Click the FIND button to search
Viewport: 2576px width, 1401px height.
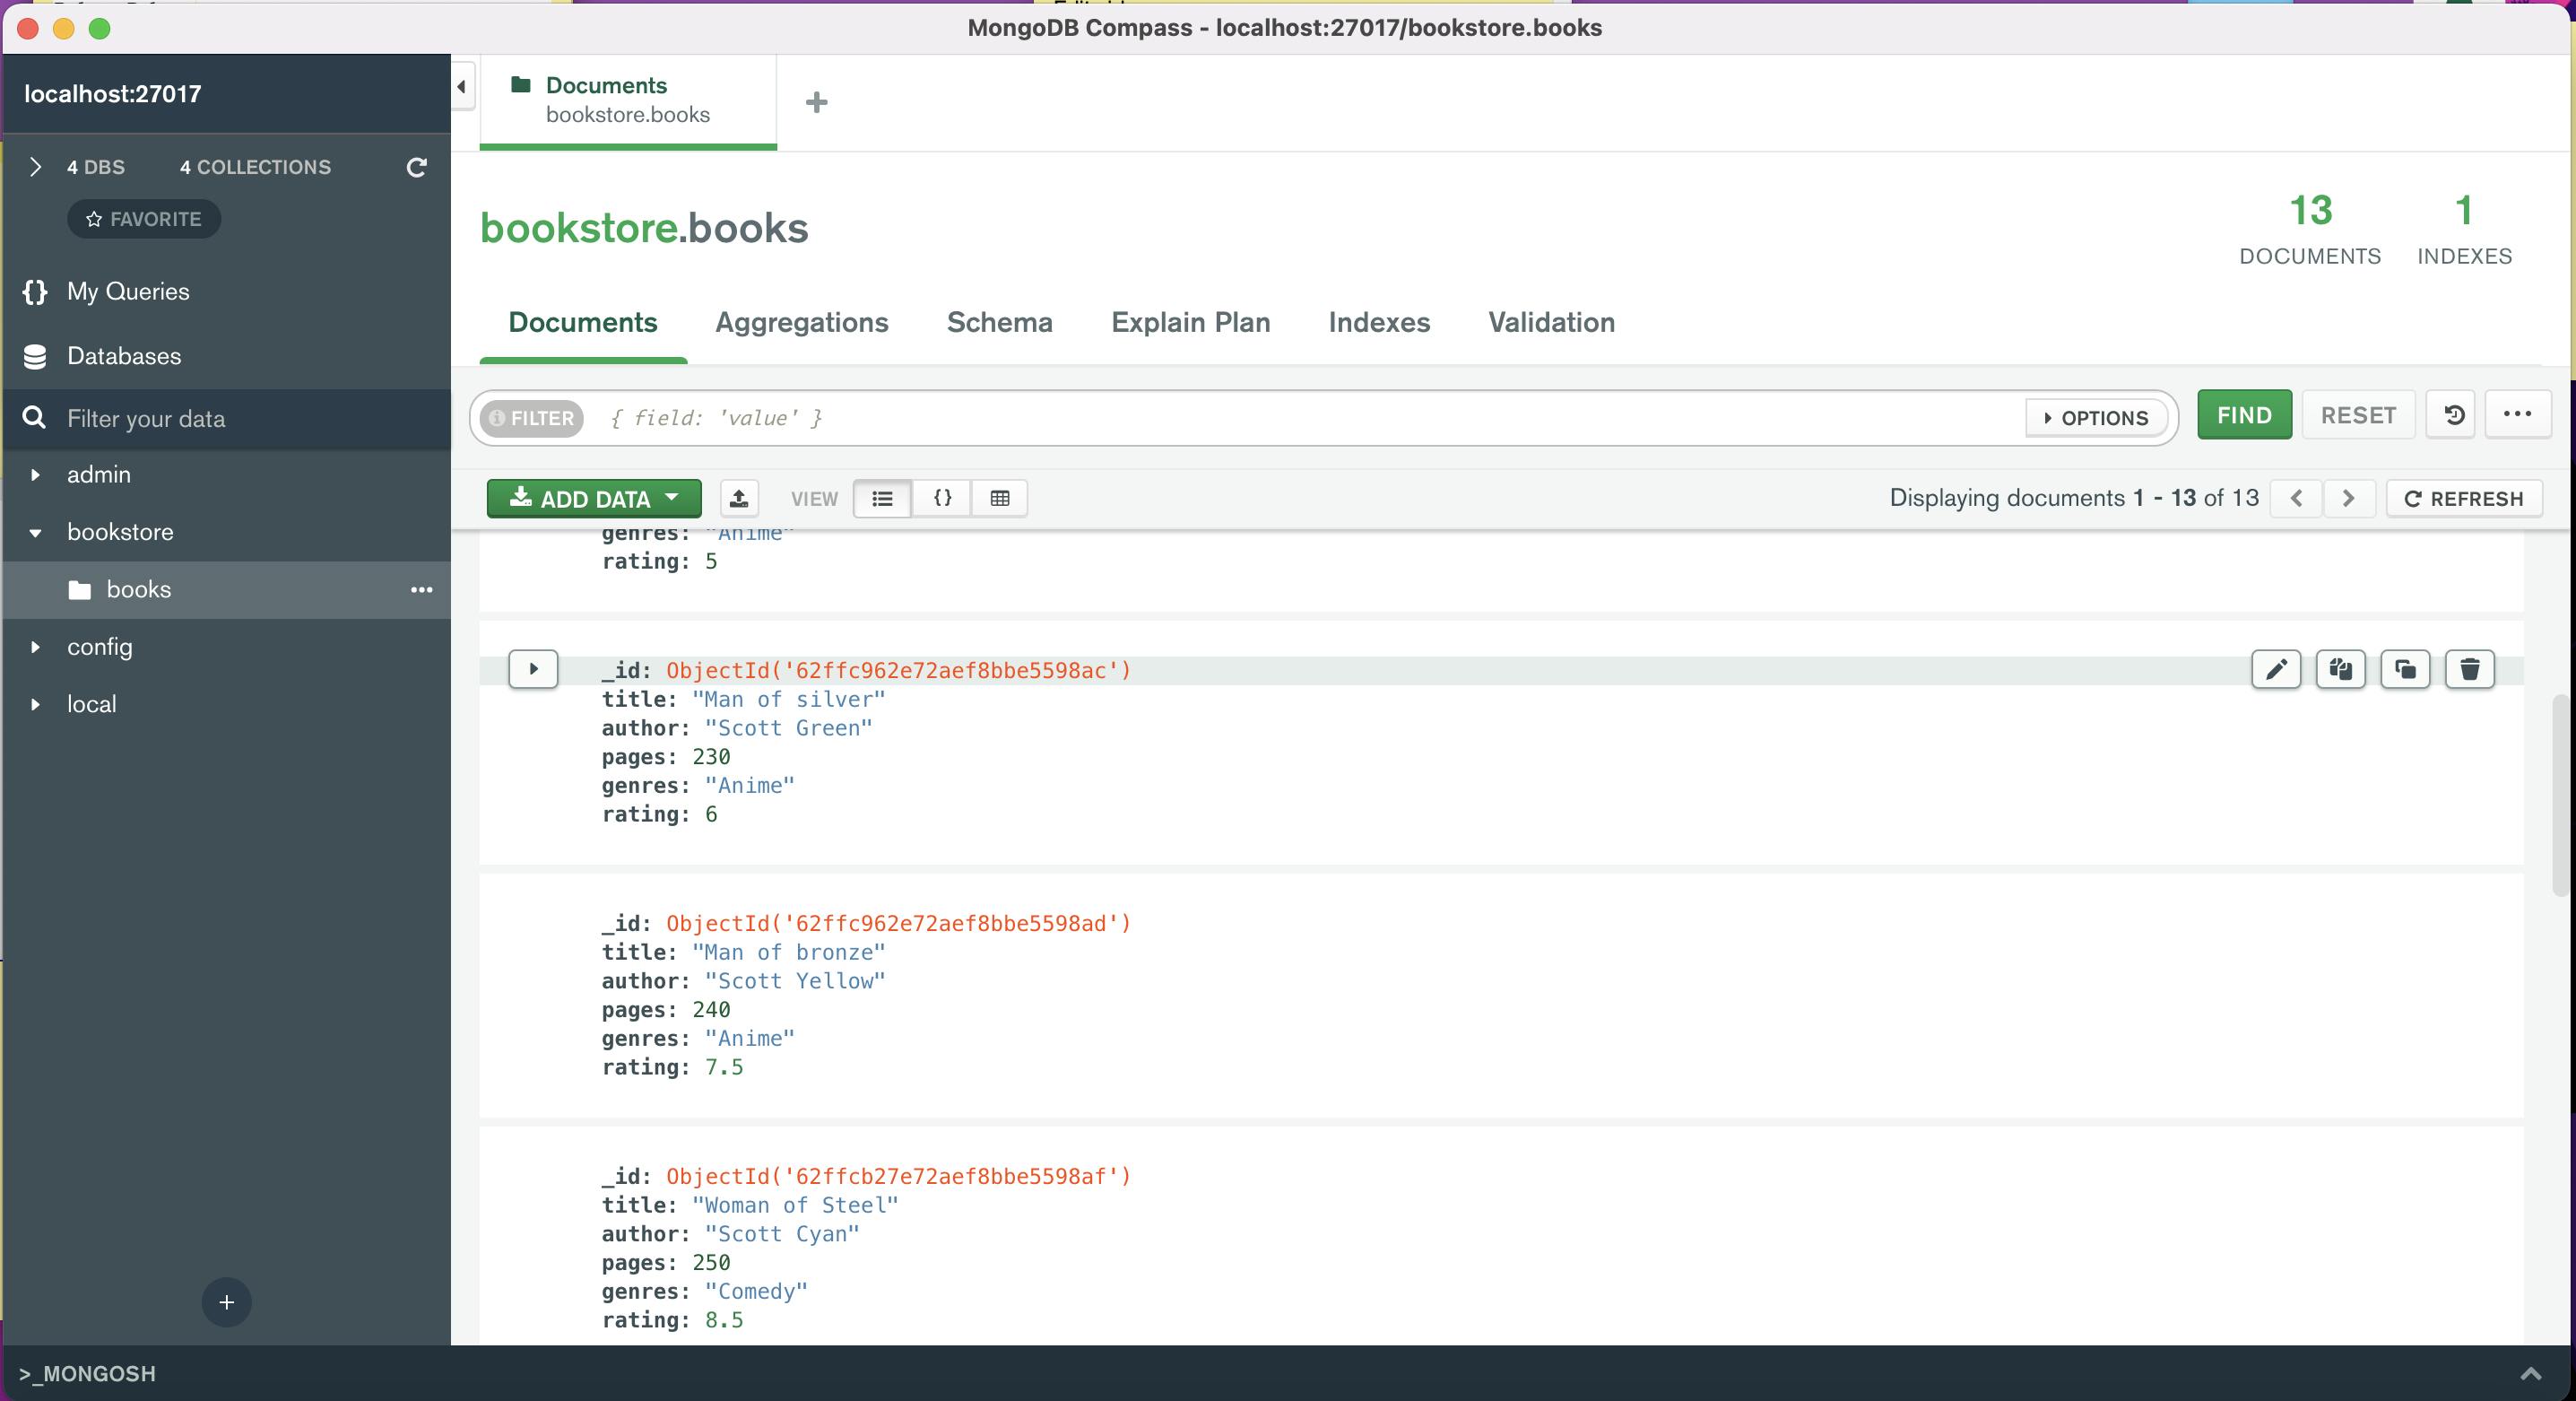click(2243, 416)
